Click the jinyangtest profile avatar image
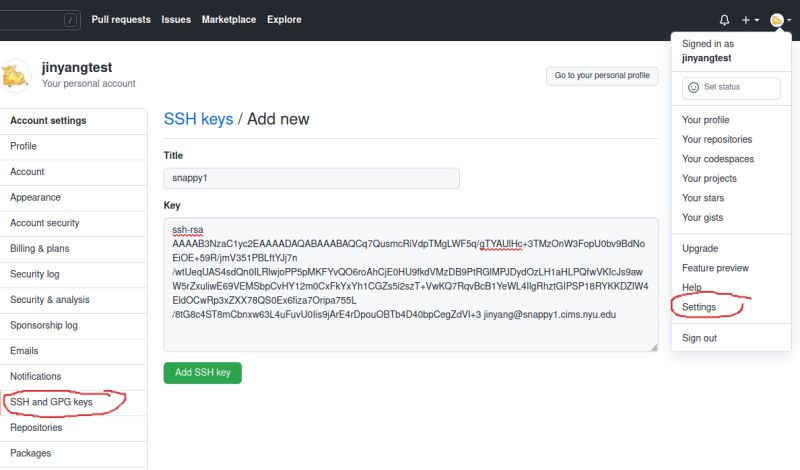Viewport: 800px width, 470px height. [14, 76]
